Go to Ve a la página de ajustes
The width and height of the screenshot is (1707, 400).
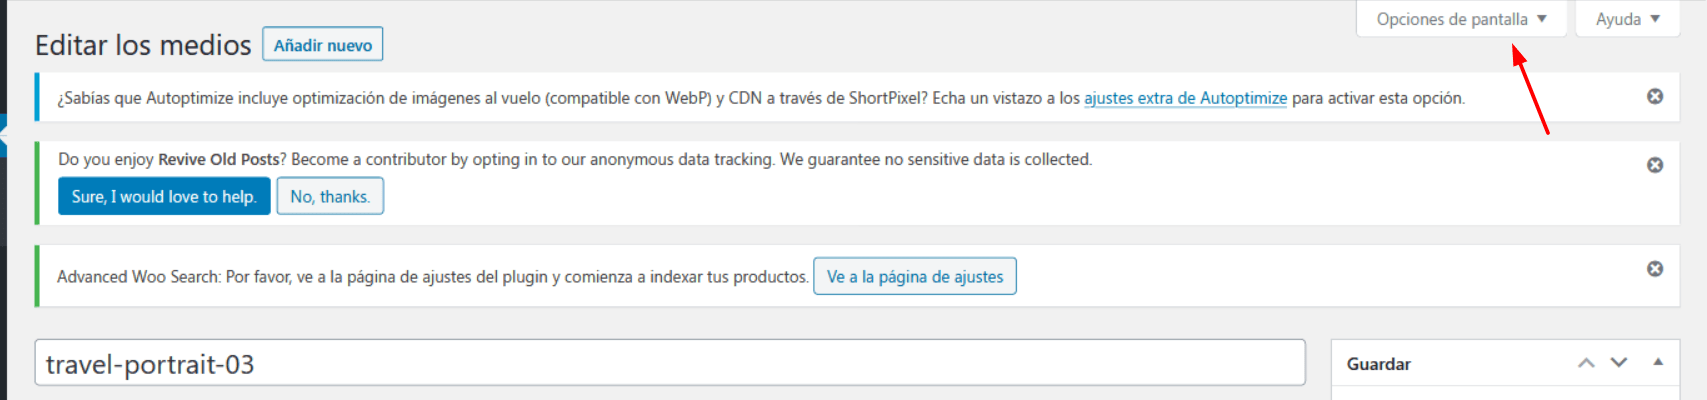click(915, 276)
